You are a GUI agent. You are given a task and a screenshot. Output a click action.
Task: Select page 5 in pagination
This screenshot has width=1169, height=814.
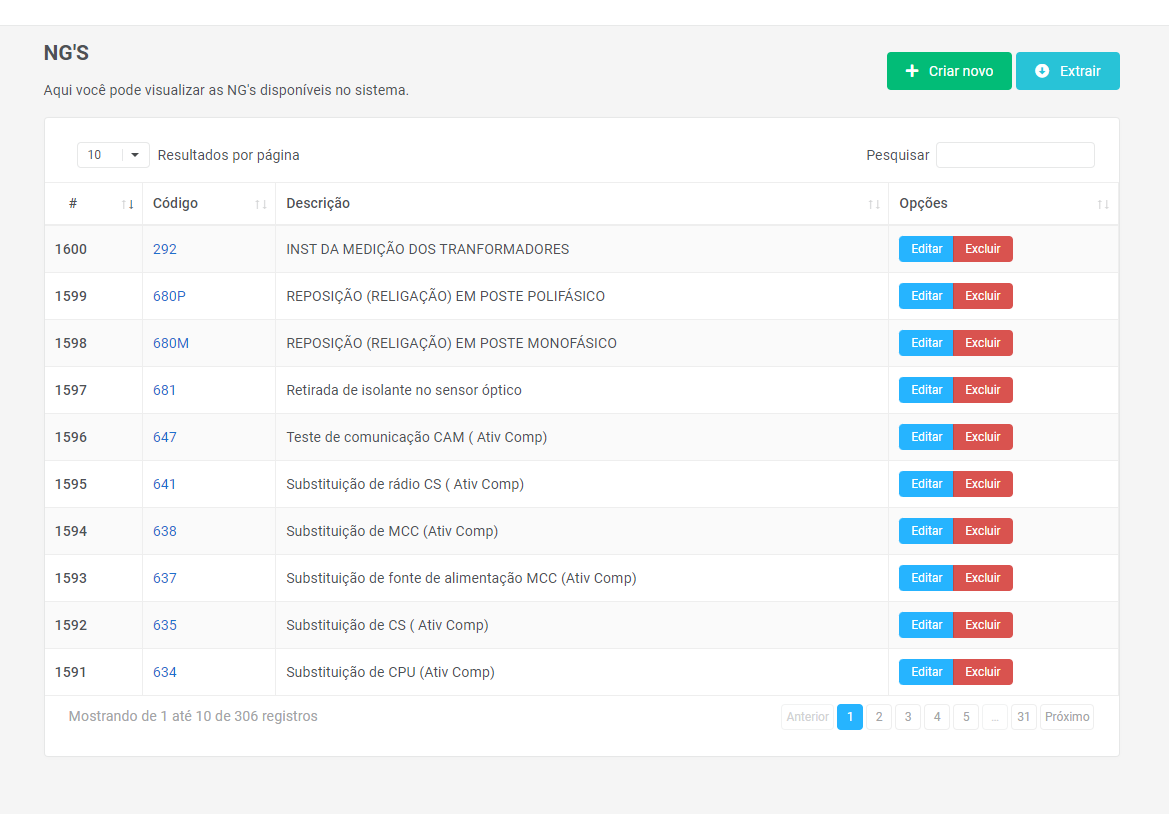tap(965, 717)
